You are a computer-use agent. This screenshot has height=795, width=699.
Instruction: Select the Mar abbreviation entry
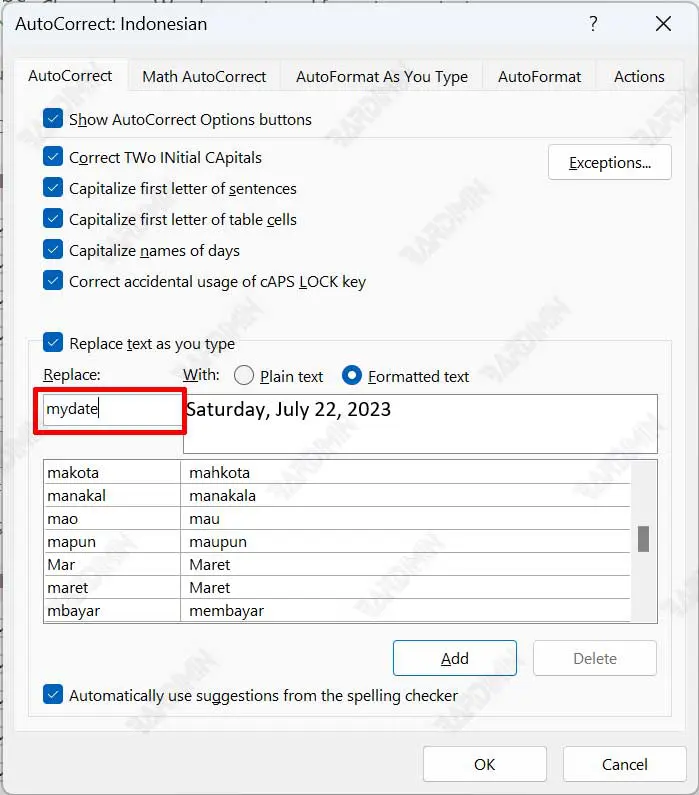coord(337,564)
